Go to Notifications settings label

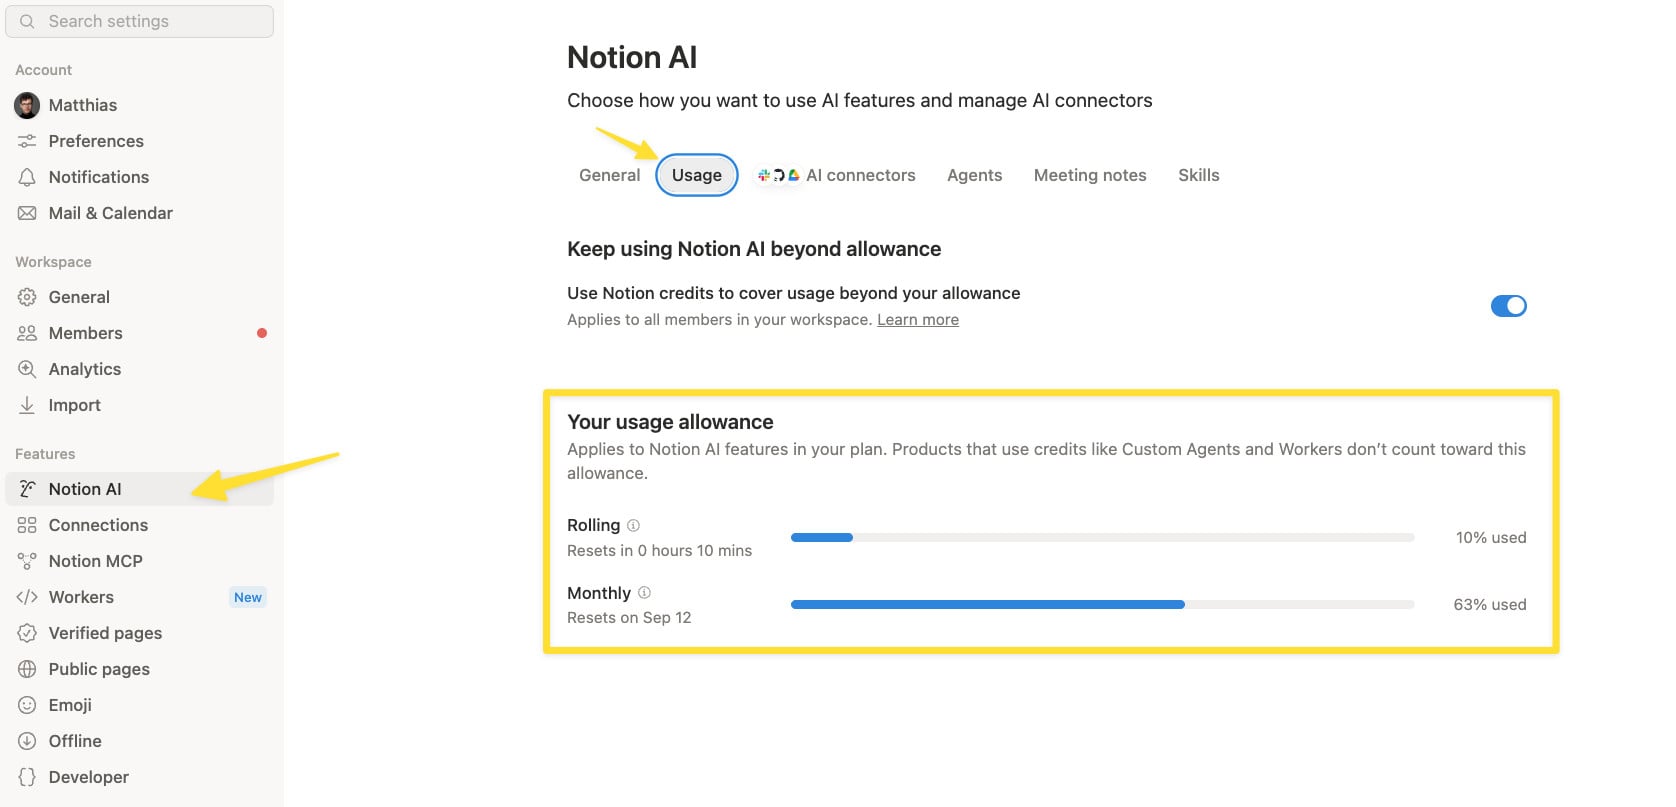[99, 177]
